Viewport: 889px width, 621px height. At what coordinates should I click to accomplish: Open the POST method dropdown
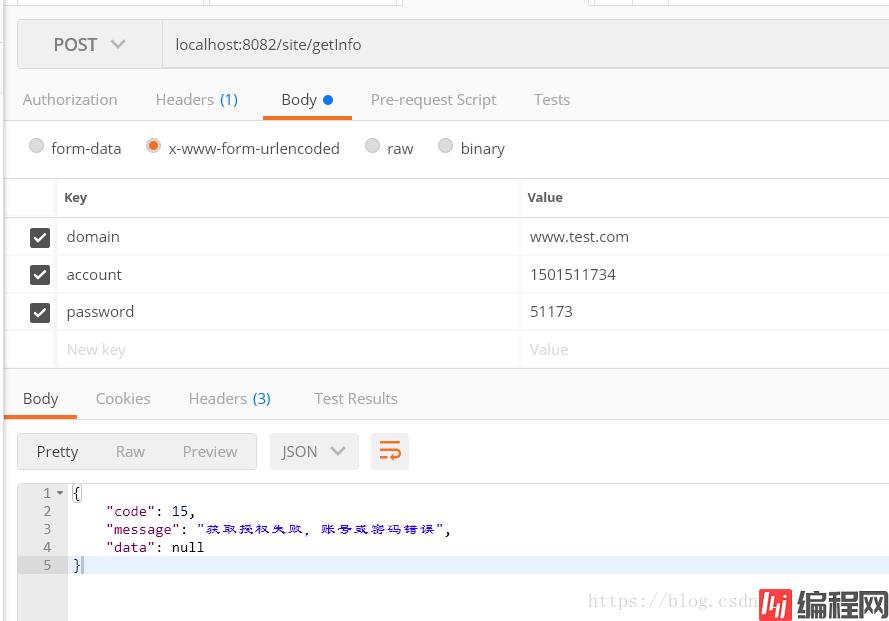(x=90, y=45)
